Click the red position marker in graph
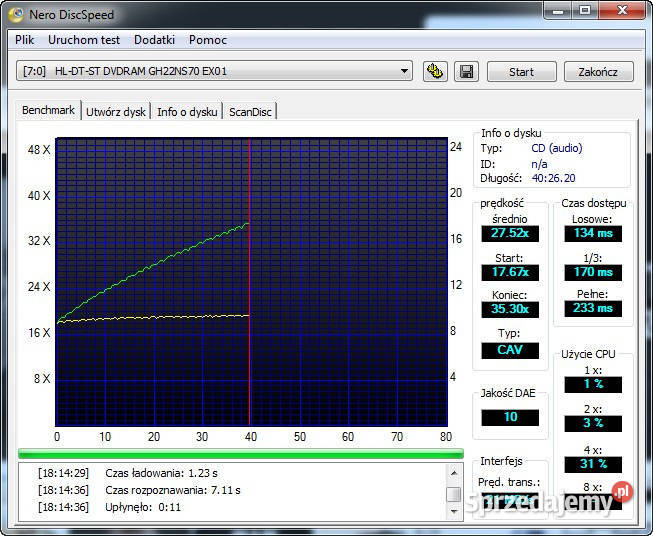 click(x=249, y=282)
